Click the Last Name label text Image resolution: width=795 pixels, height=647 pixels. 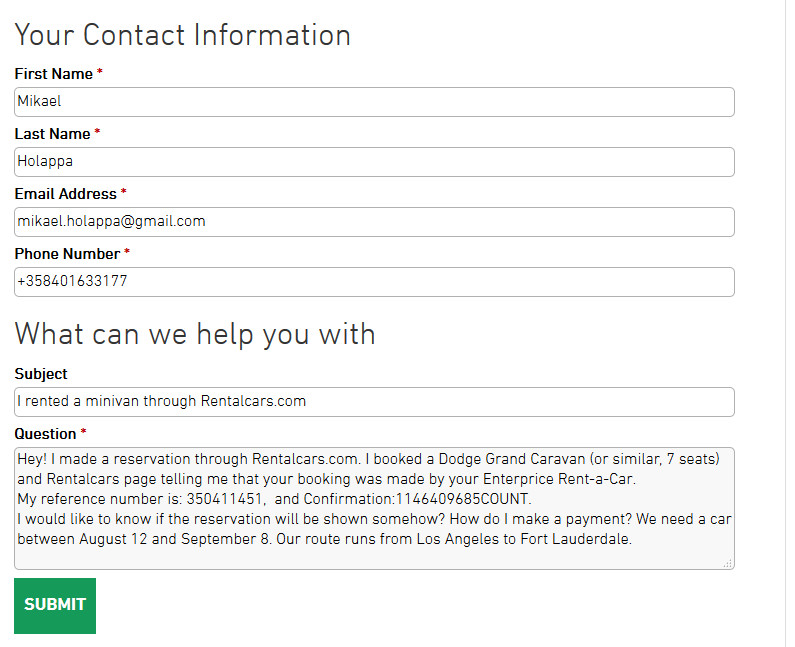point(52,134)
